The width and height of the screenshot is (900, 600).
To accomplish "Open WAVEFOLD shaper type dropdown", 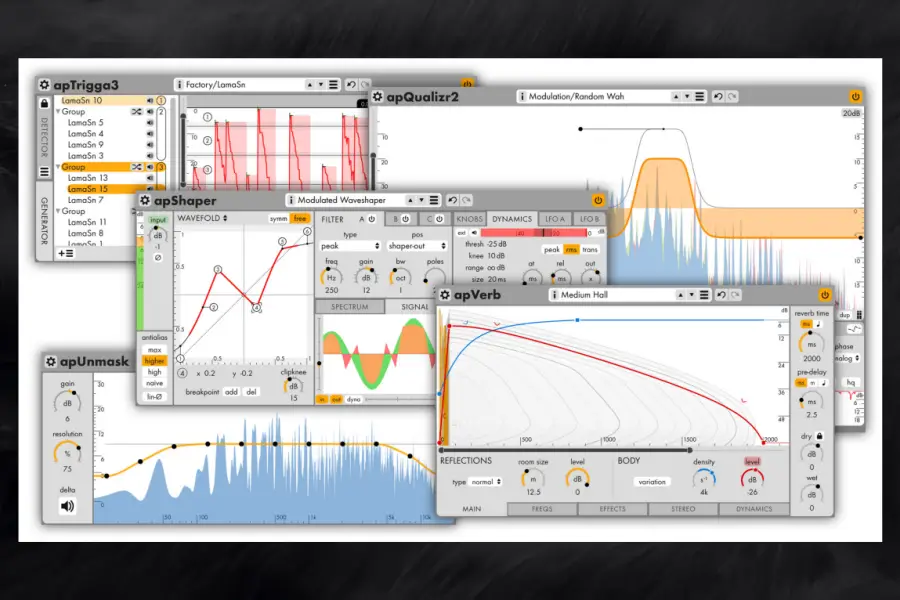I will coord(202,218).
